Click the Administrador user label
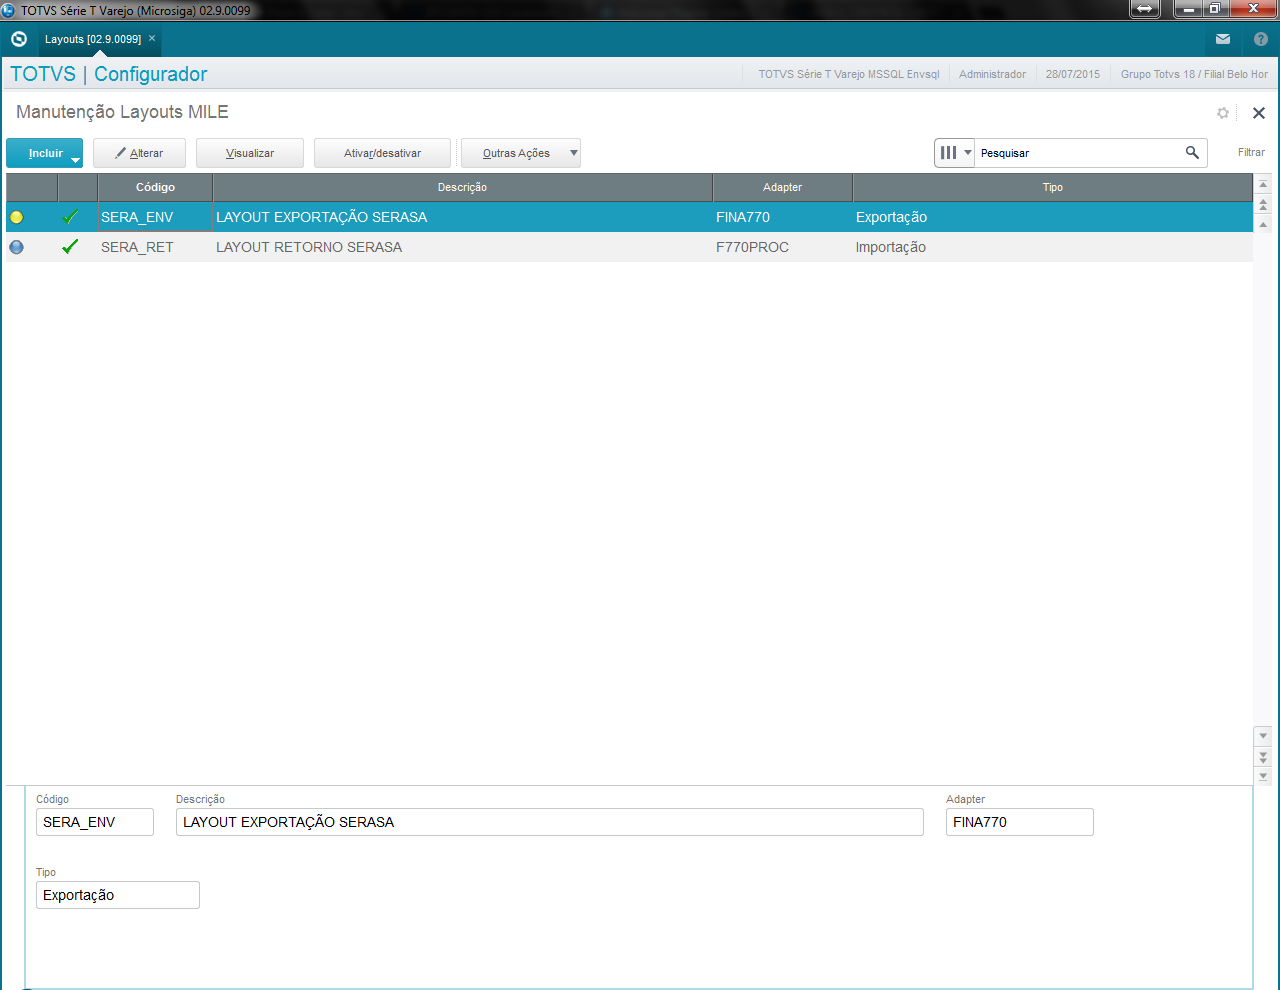This screenshot has width=1280, height=990. (x=992, y=74)
